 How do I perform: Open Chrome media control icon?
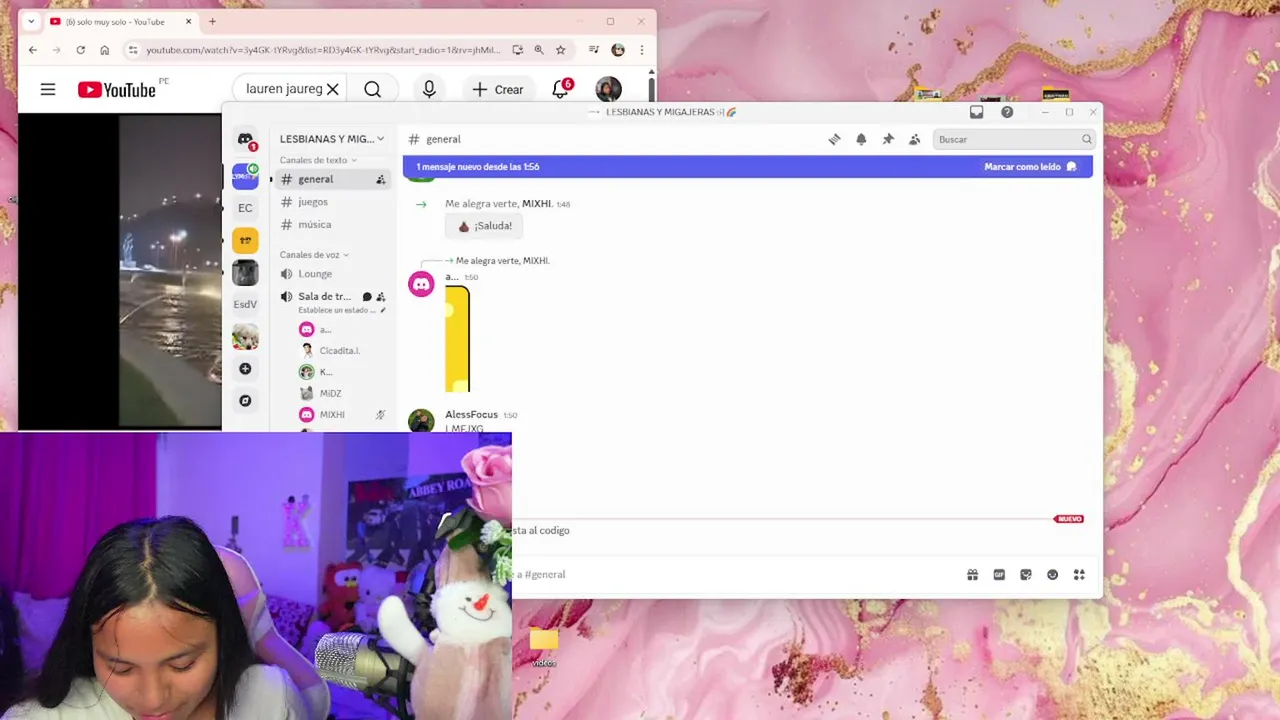coord(594,50)
